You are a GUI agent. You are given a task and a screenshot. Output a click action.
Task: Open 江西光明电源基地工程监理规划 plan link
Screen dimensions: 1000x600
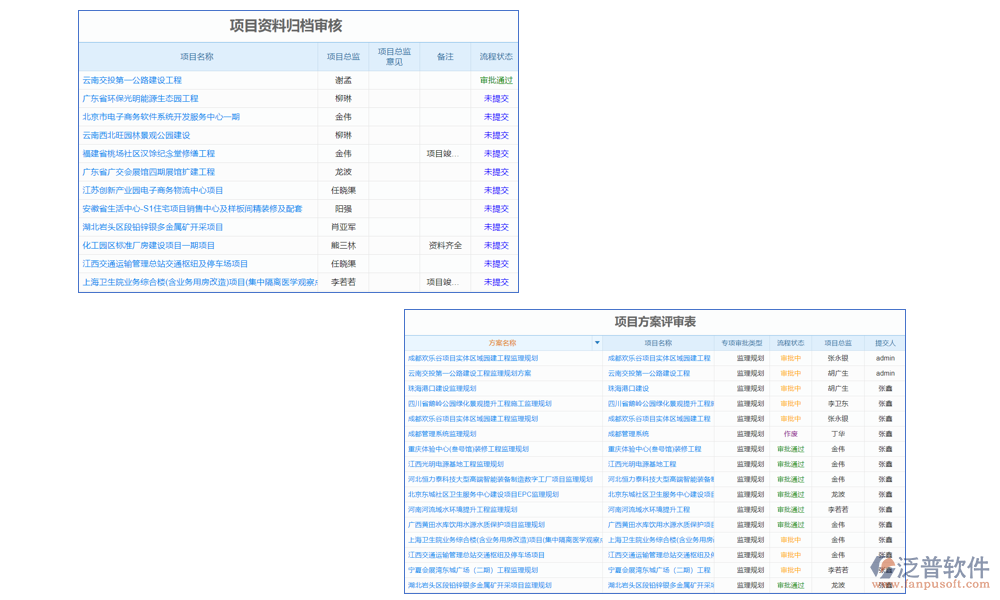pyautogui.click(x=455, y=464)
